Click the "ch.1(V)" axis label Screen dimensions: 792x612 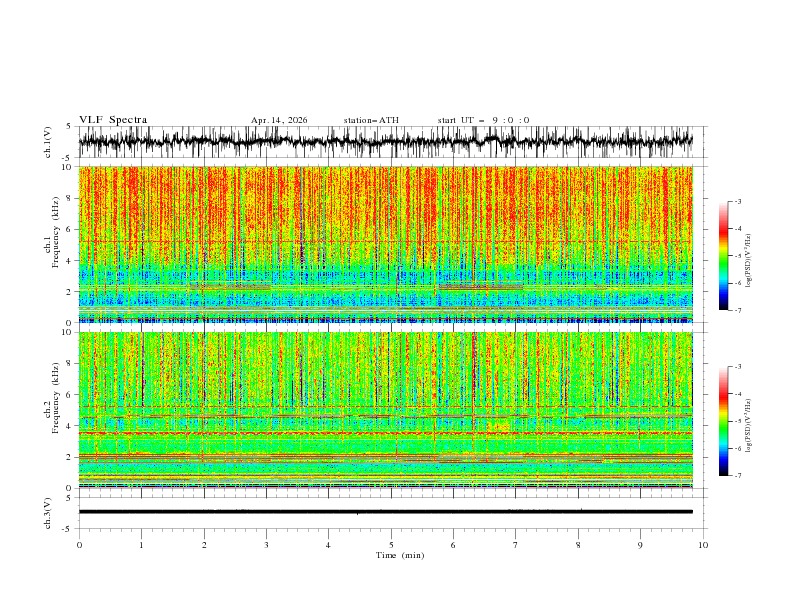tap(48, 142)
